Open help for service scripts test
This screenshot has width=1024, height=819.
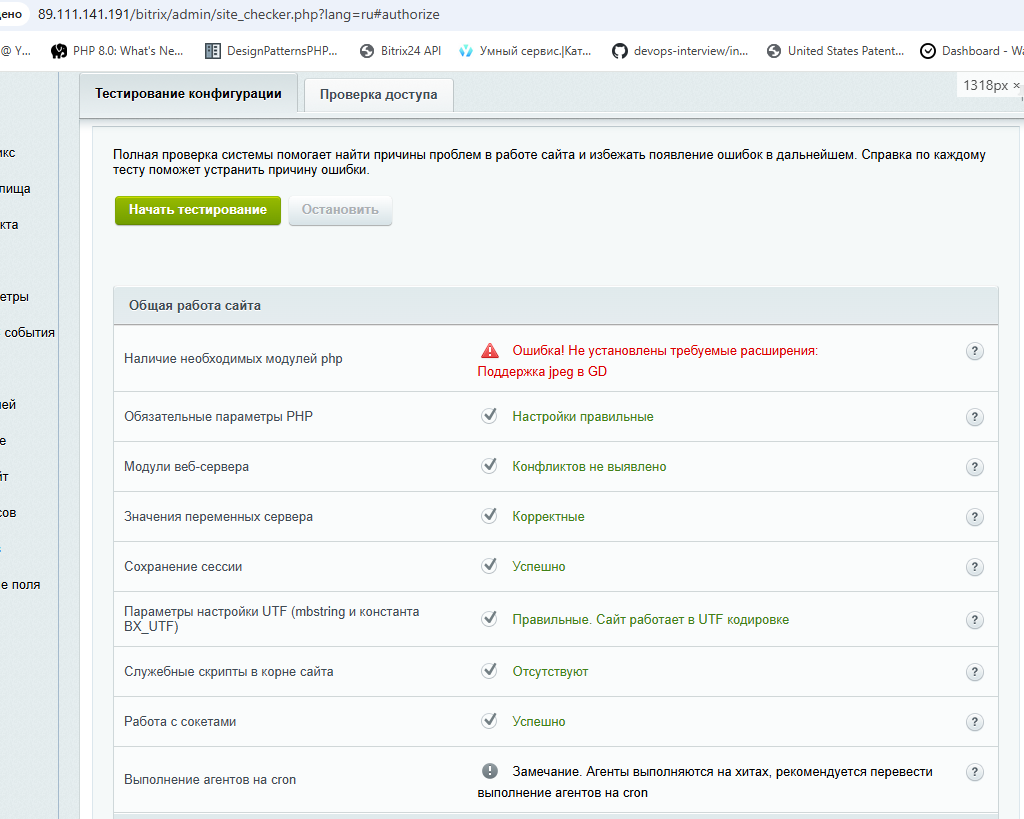pos(974,672)
